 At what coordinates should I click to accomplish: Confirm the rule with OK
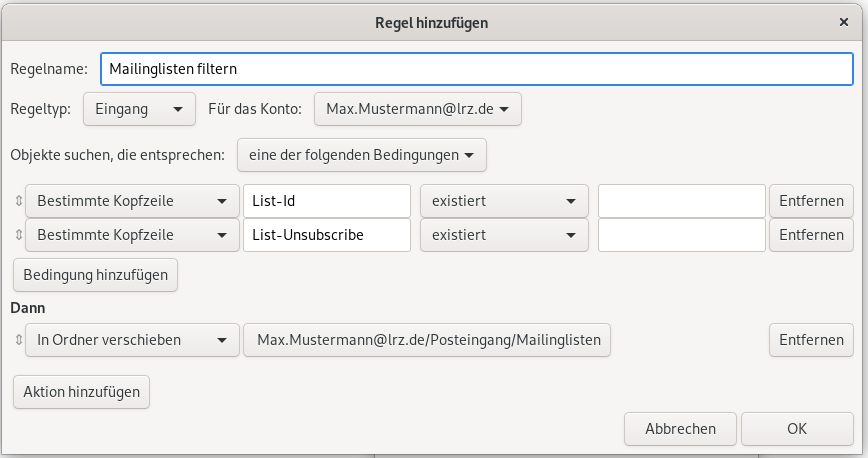(796, 429)
